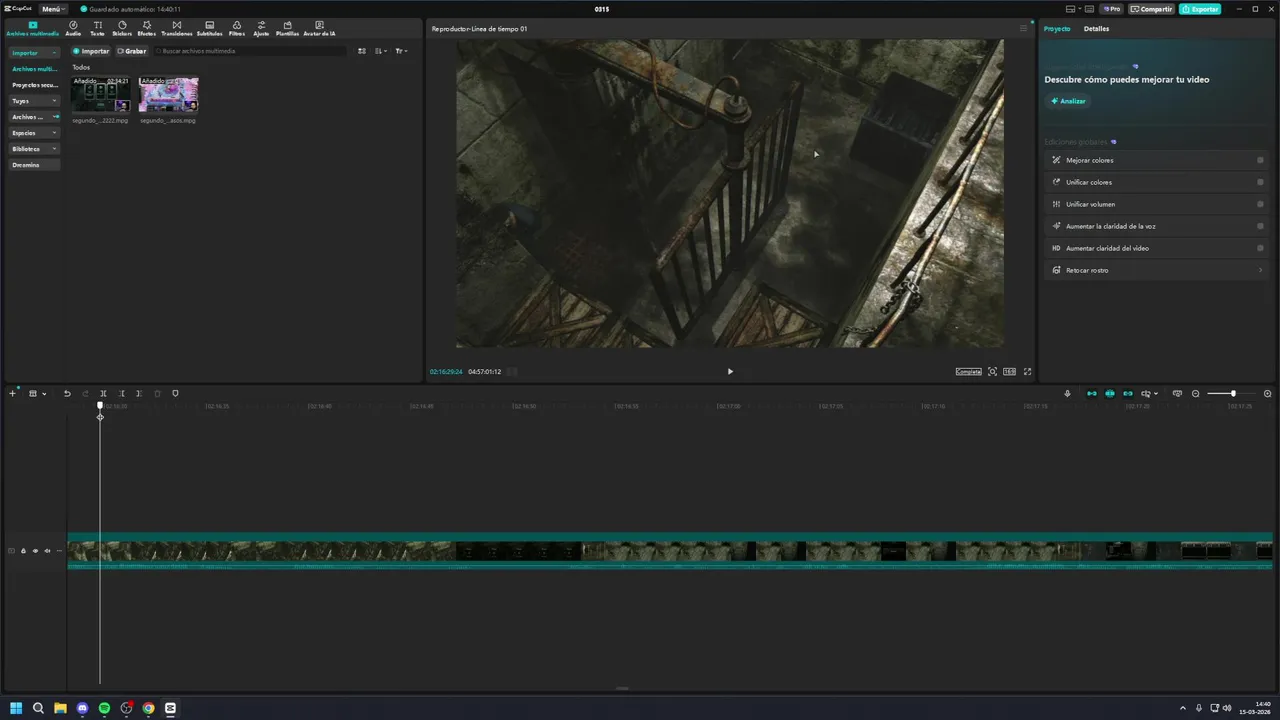Zoom in the timeline with plus icon
The height and width of the screenshot is (720, 1280).
pyautogui.click(x=1268, y=394)
